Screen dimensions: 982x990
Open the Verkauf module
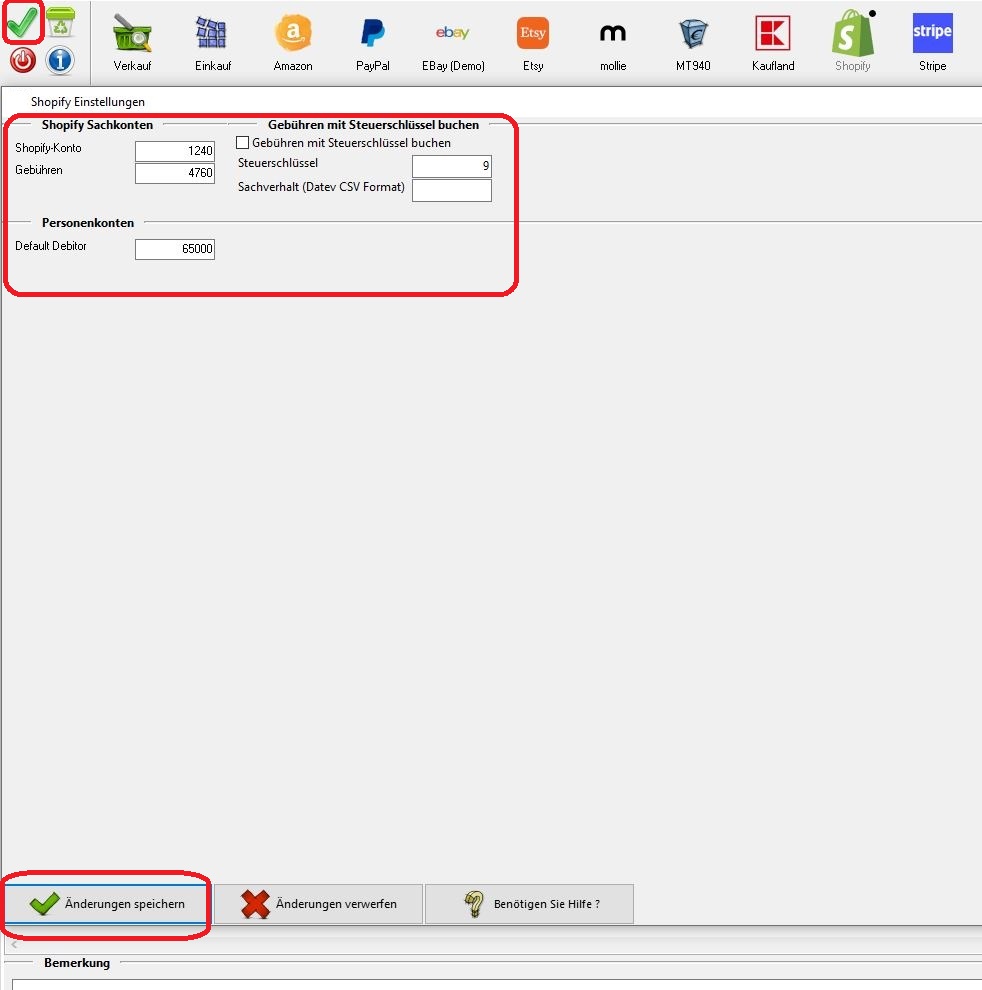click(132, 42)
